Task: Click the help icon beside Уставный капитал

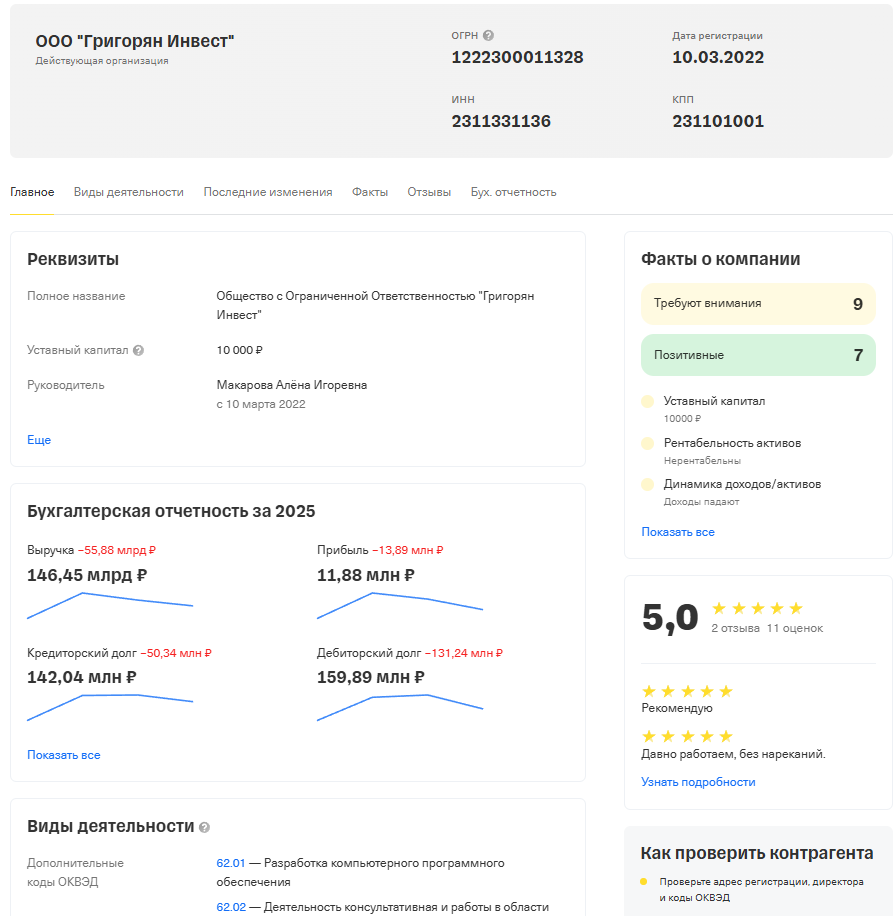Action: [138, 351]
